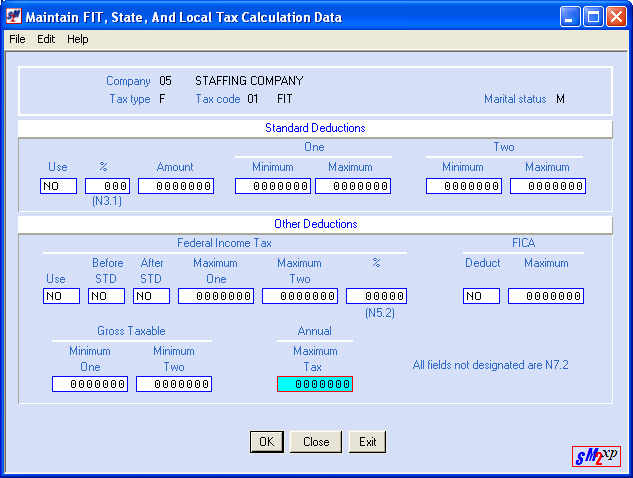Maximize the window using title bar button
The width and height of the screenshot is (633, 478).
click(x=594, y=17)
